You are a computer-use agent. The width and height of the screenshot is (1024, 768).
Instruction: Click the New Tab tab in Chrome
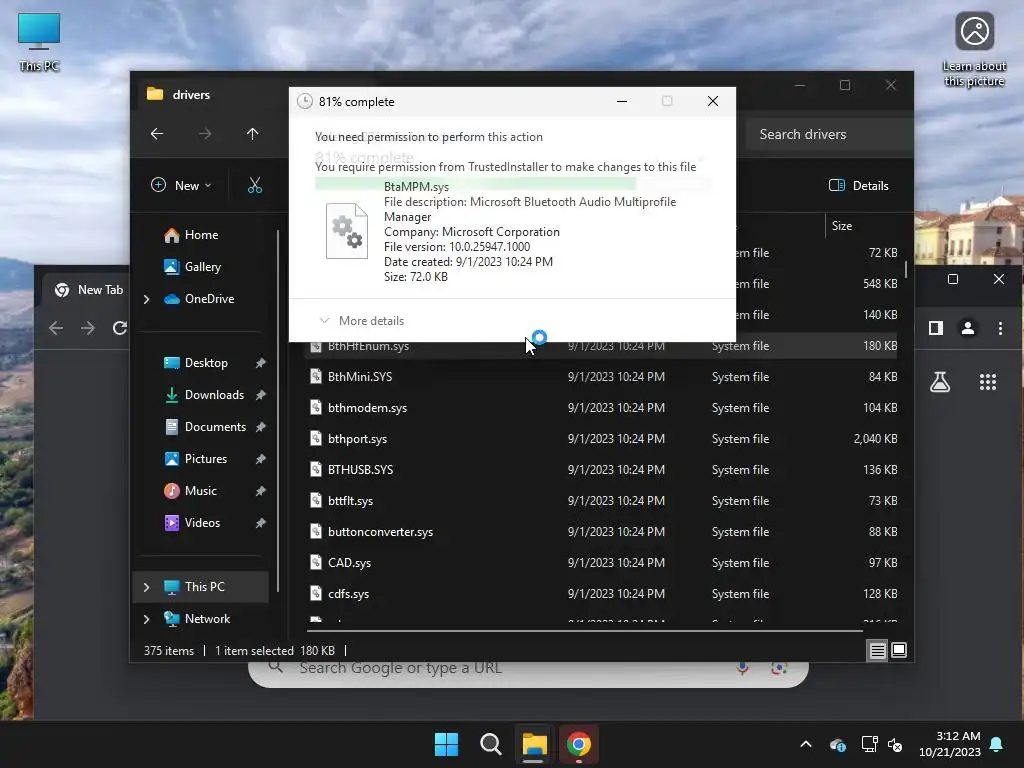coord(88,290)
